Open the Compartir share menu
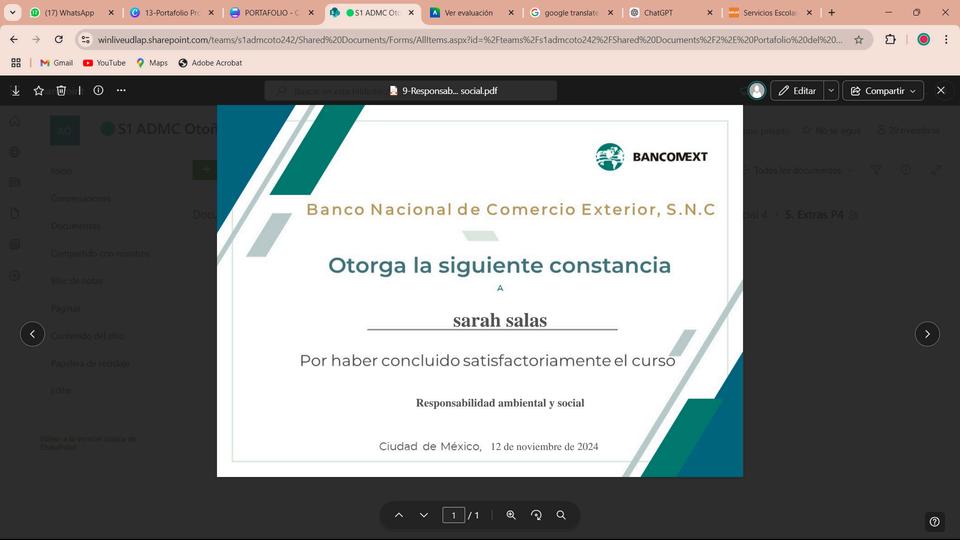Viewport: 960px width, 540px height. [x=883, y=91]
